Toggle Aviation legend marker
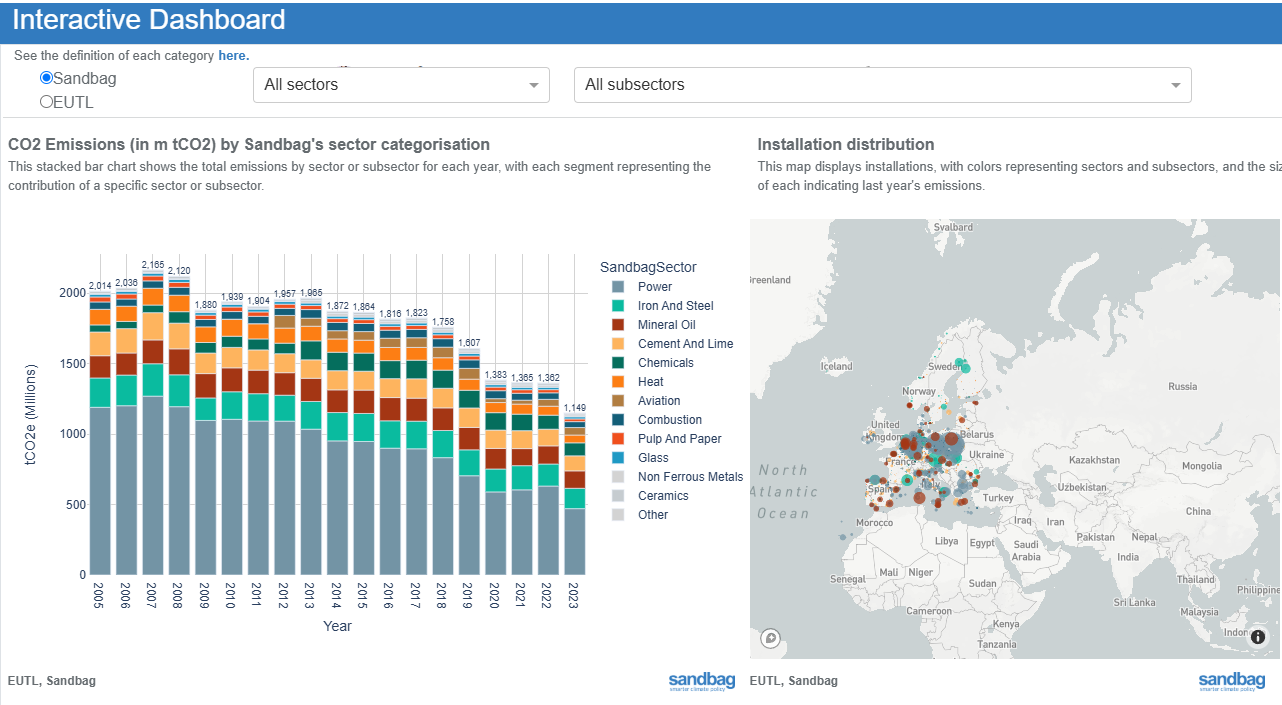The image size is (1282, 705). (618, 401)
